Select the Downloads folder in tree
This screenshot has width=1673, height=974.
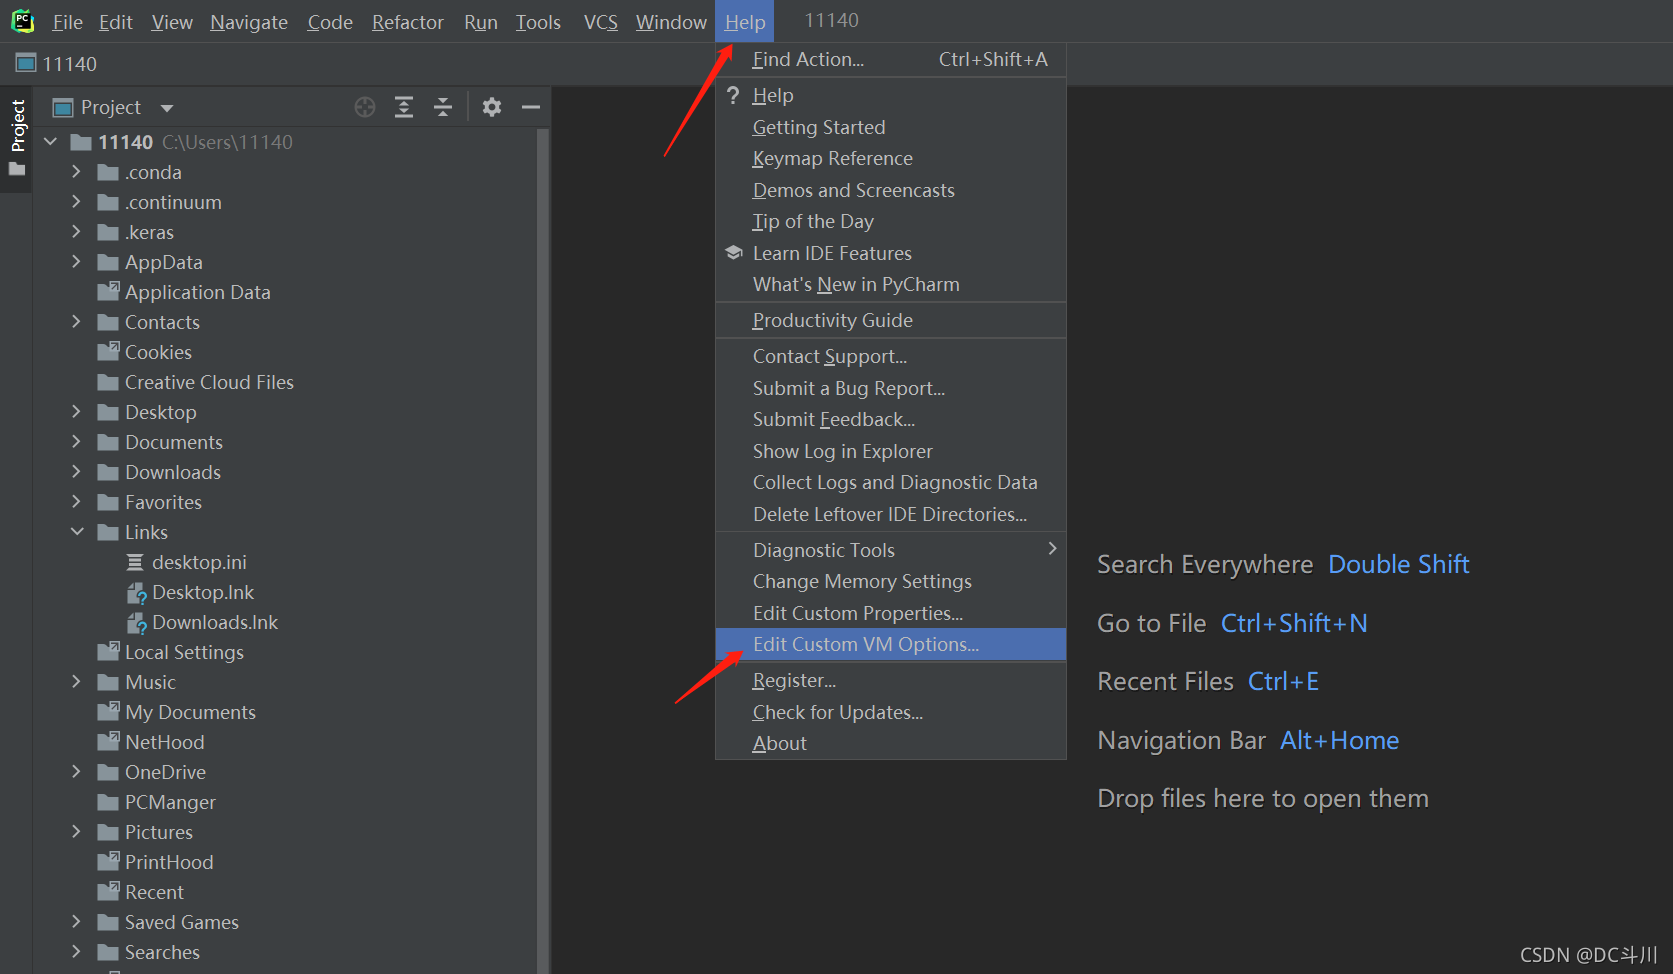point(285,472)
